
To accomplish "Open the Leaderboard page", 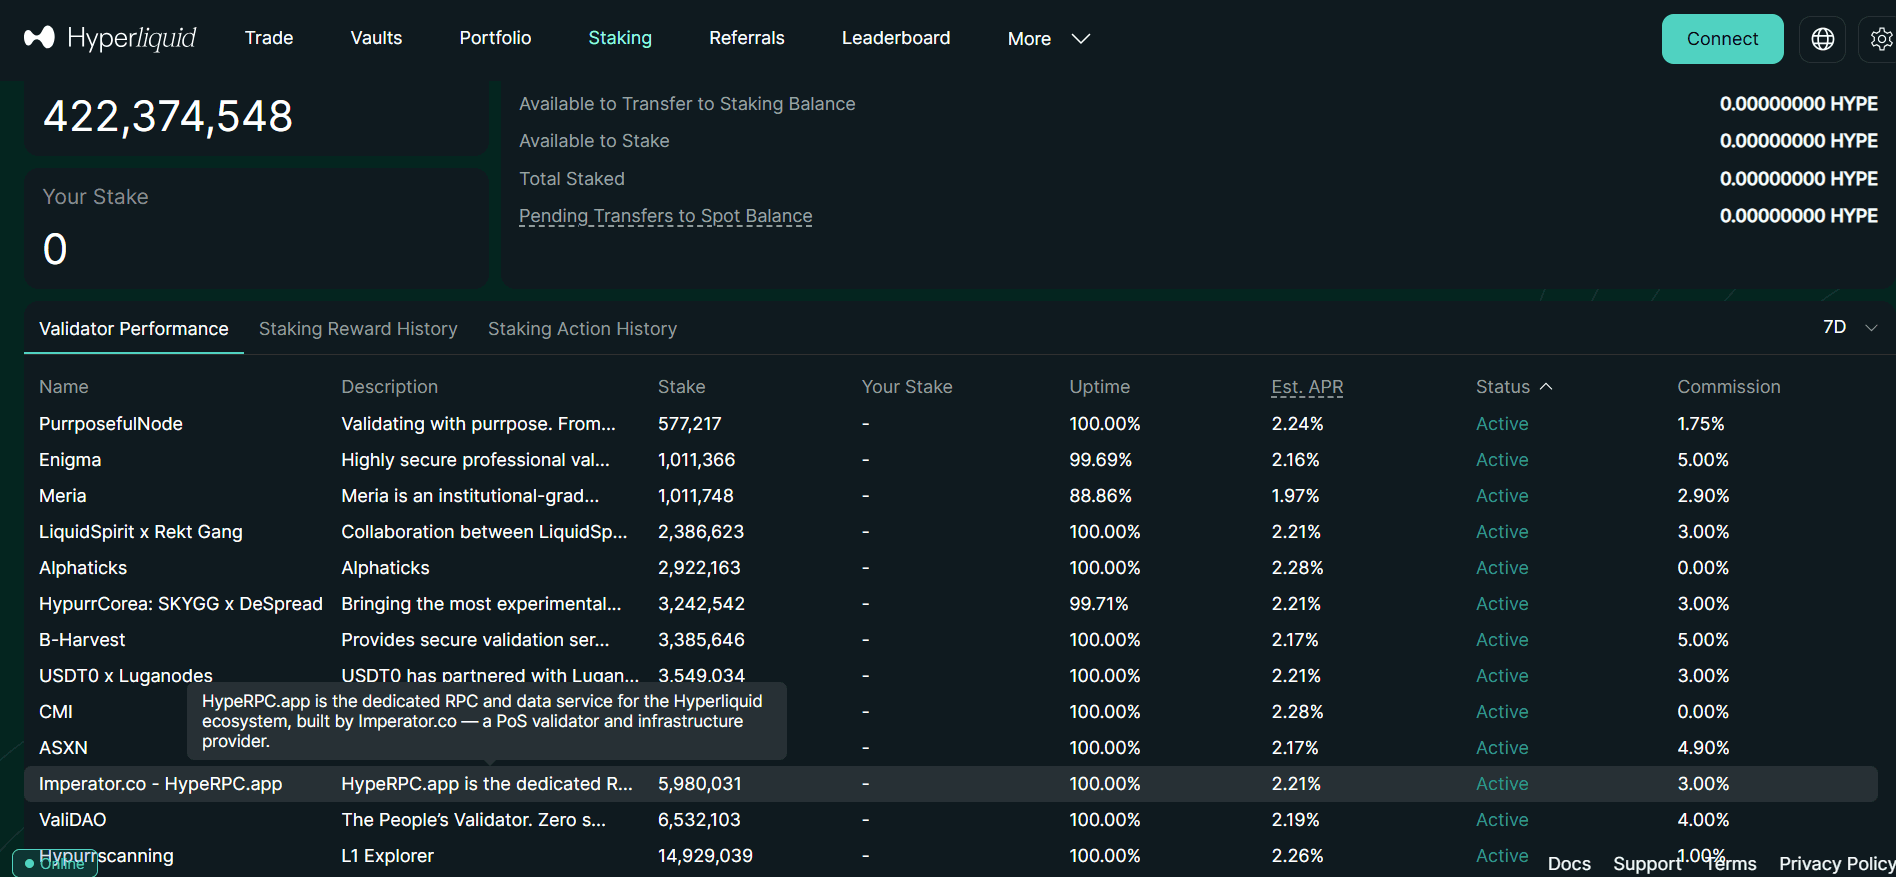I will (896, 38).
